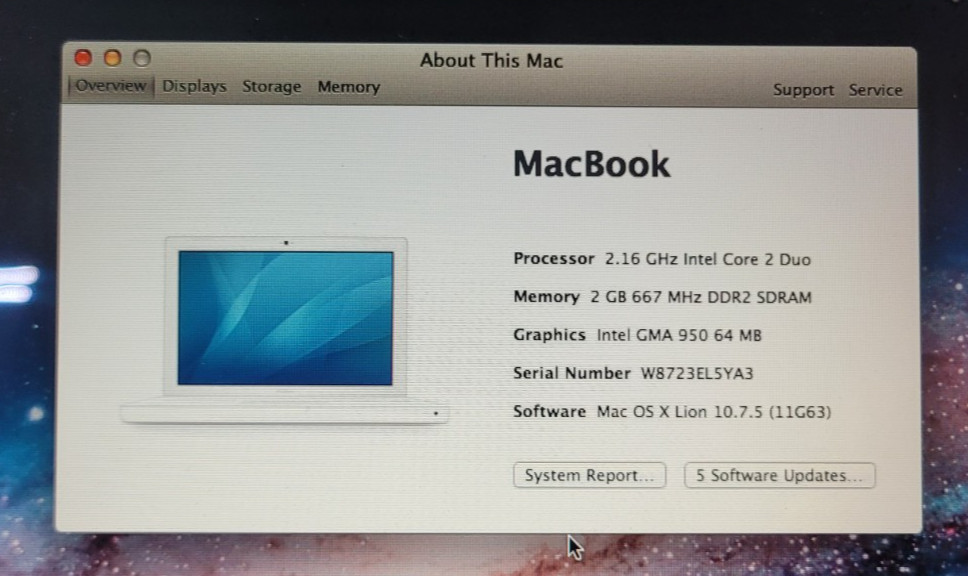Open the Displays tab
Image resolution: width=968 pixels, height=576 pixels.
tap(194, 86)
